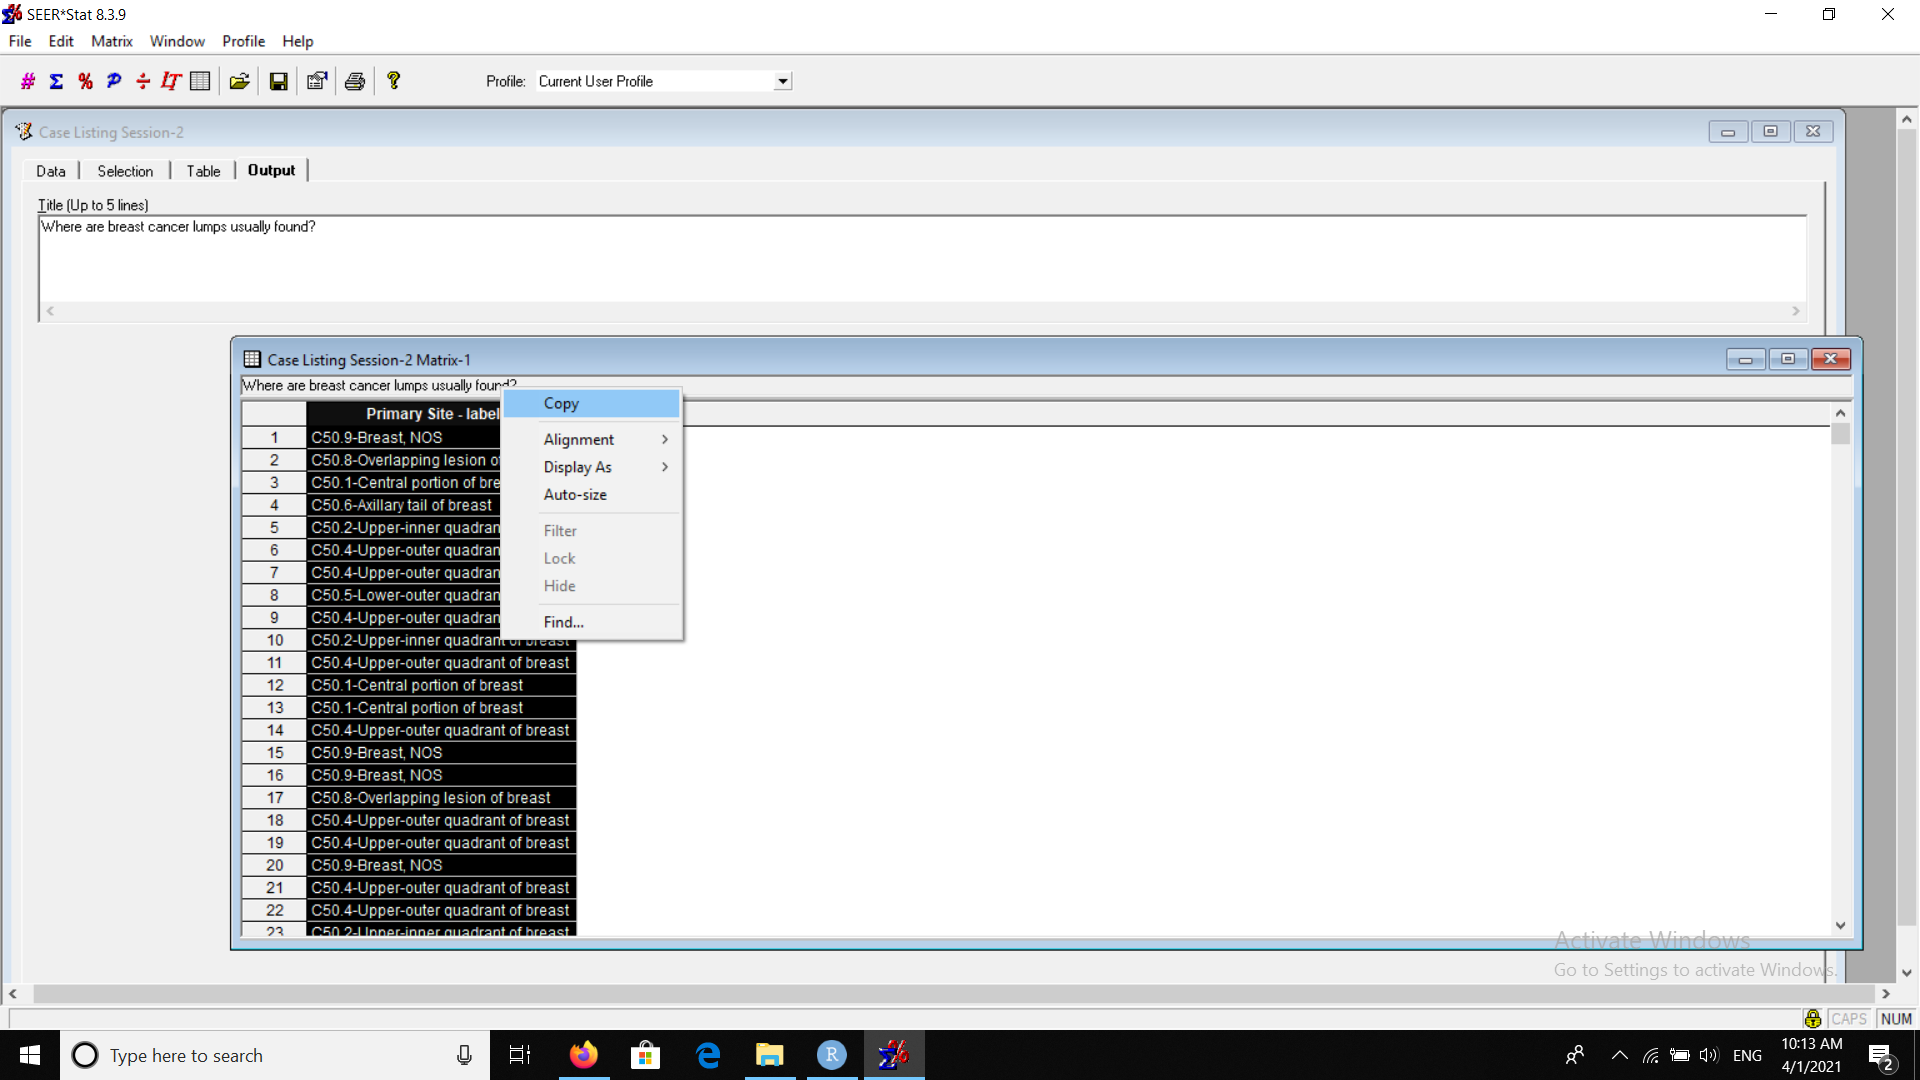Click the printer icon in toolbar
1920x1080 pixels.
click(x=354, y=81)
